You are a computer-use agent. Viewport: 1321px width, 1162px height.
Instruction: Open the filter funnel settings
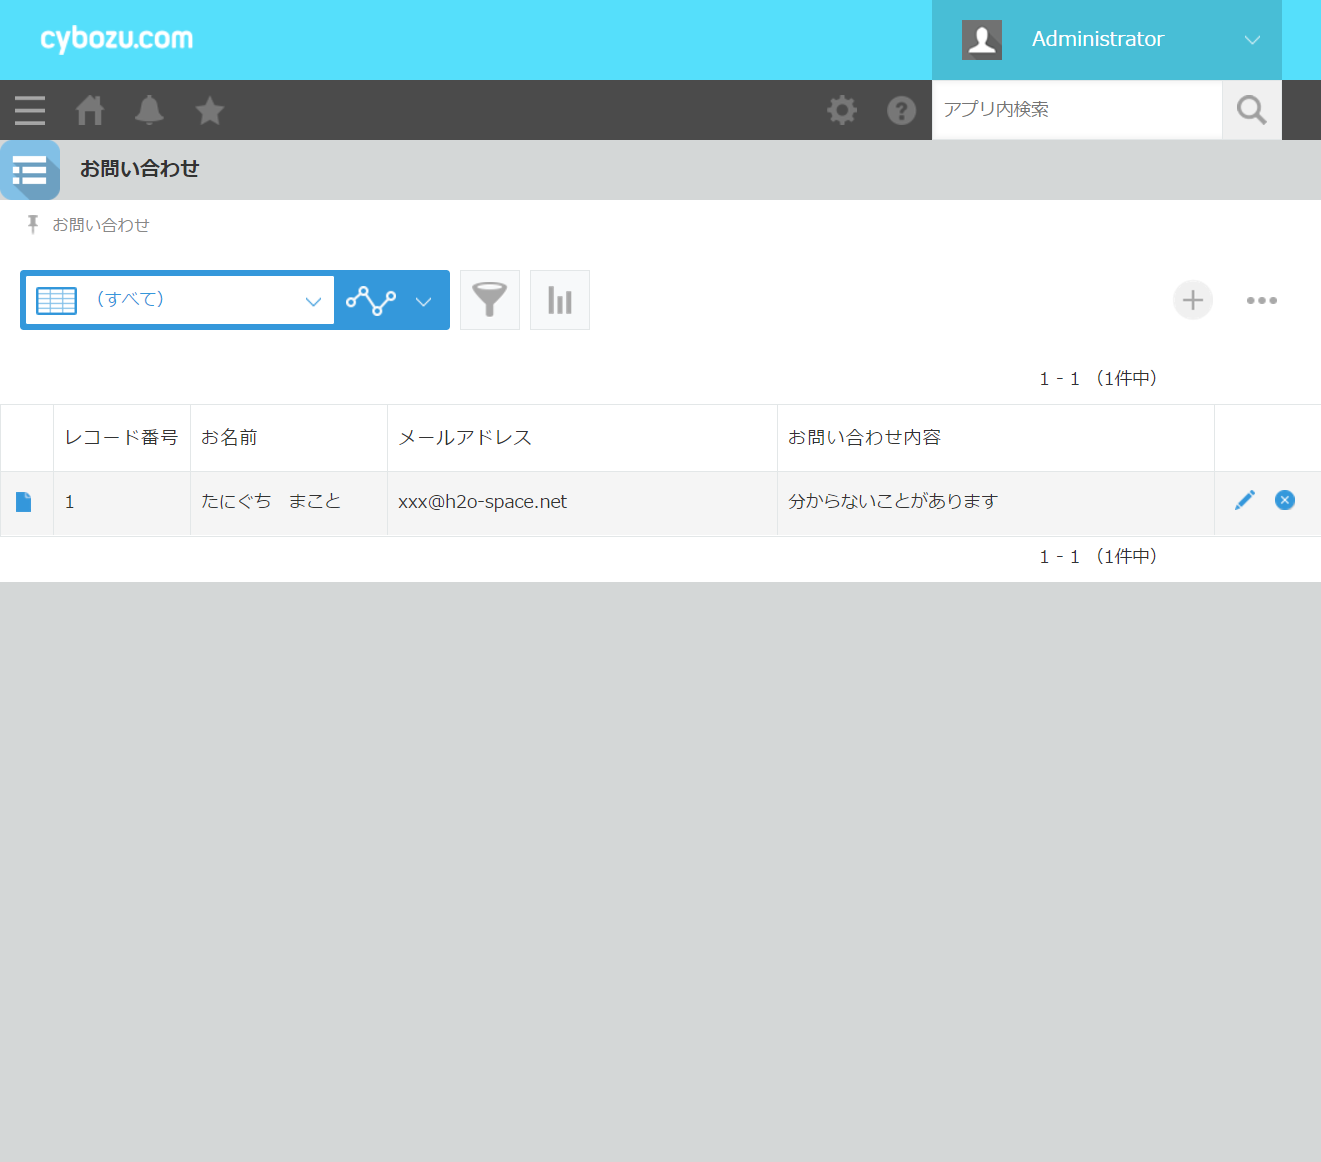click(x=490, y=300)
